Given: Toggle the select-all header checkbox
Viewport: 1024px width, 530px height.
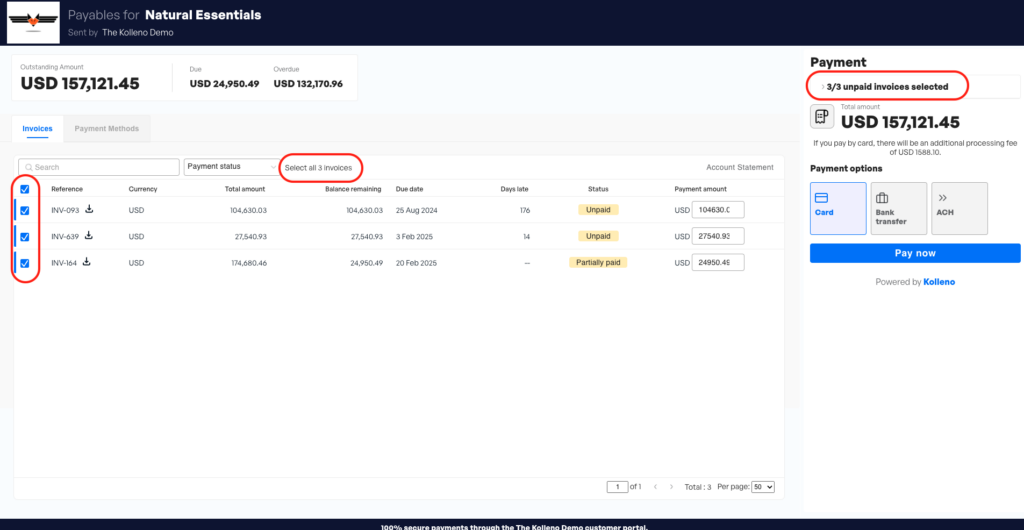Looking at the screenshot, I should (x=25, y=189).
